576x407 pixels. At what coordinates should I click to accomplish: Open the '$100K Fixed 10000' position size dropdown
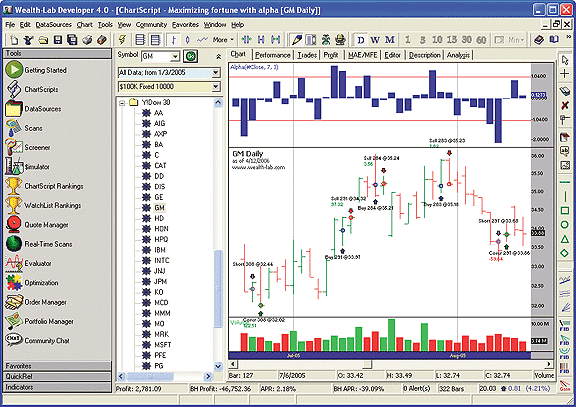(216, 87)
